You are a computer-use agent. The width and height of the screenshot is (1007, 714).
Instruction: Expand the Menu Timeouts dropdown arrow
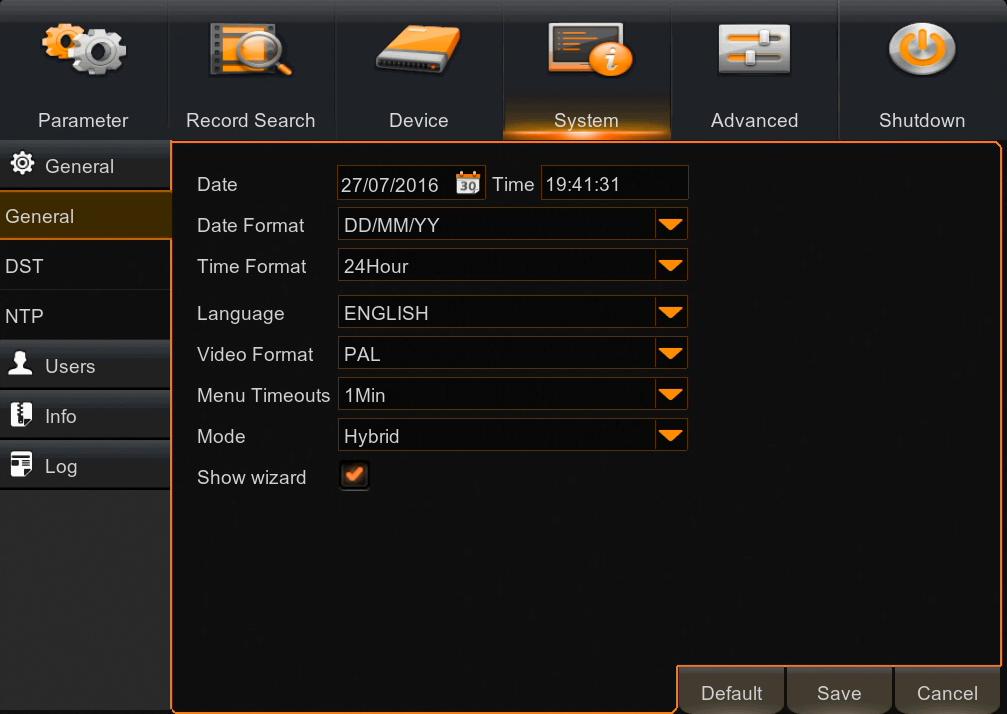click(671, 394)
